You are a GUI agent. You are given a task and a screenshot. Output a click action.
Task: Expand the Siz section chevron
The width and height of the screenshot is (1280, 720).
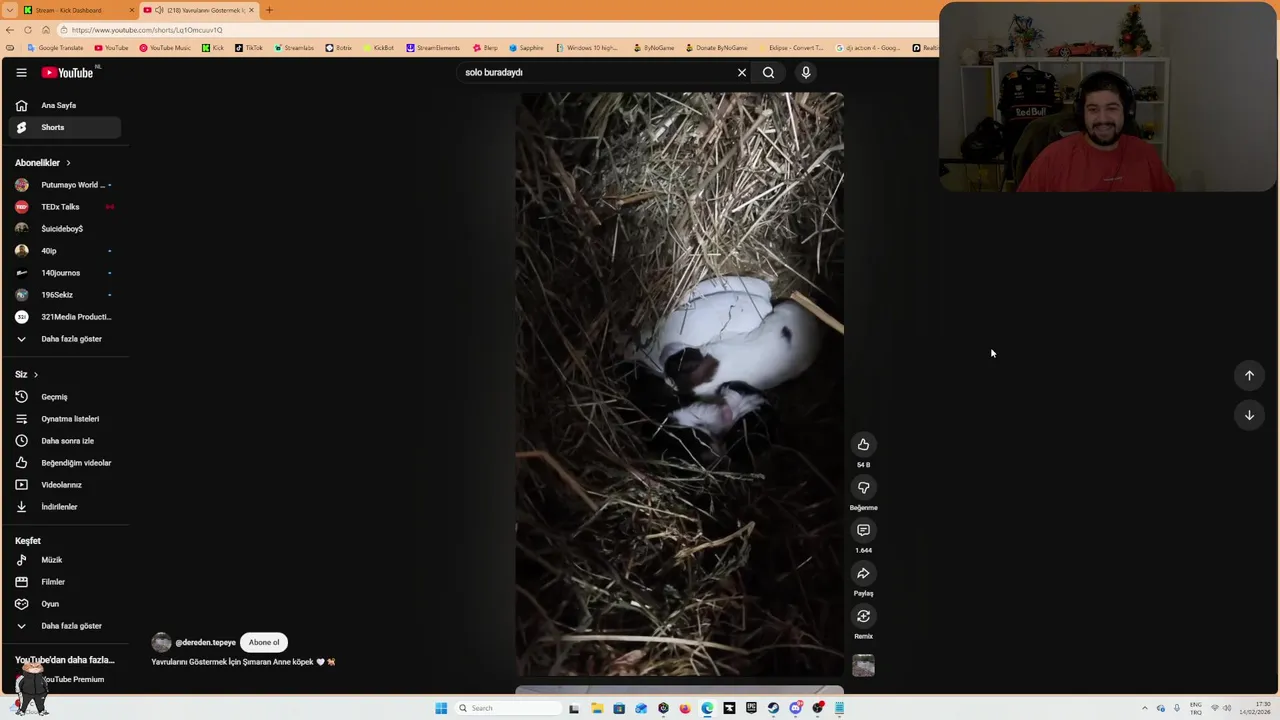(x=36, y=375)
